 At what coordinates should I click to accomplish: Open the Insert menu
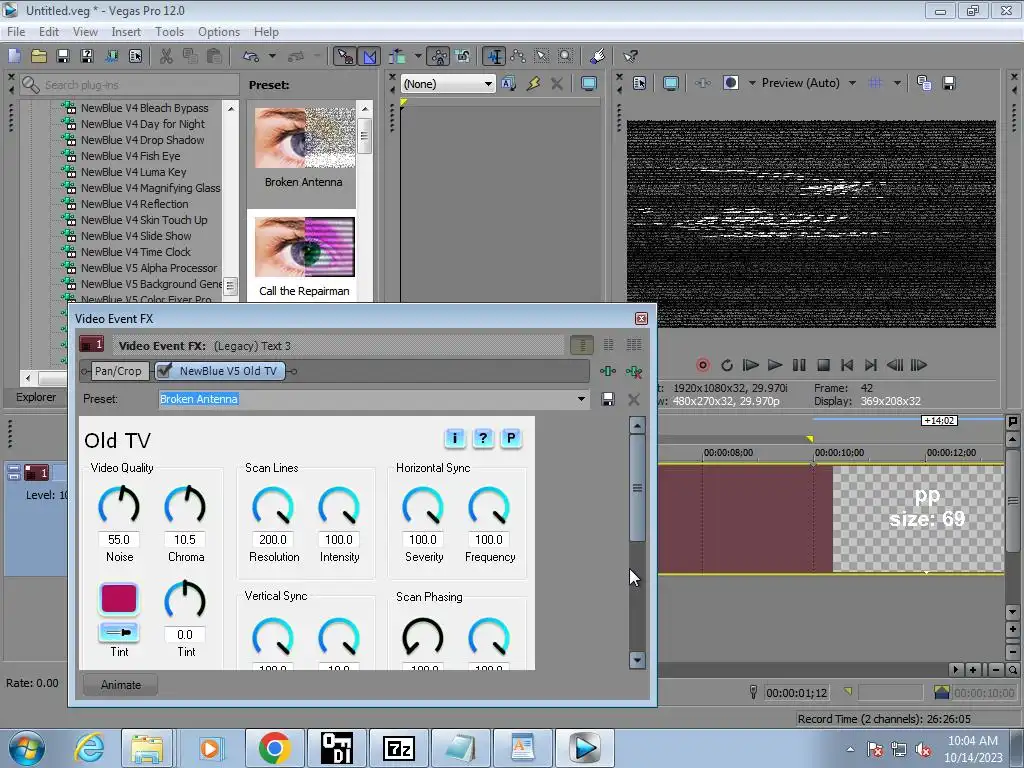pos(126,31)
